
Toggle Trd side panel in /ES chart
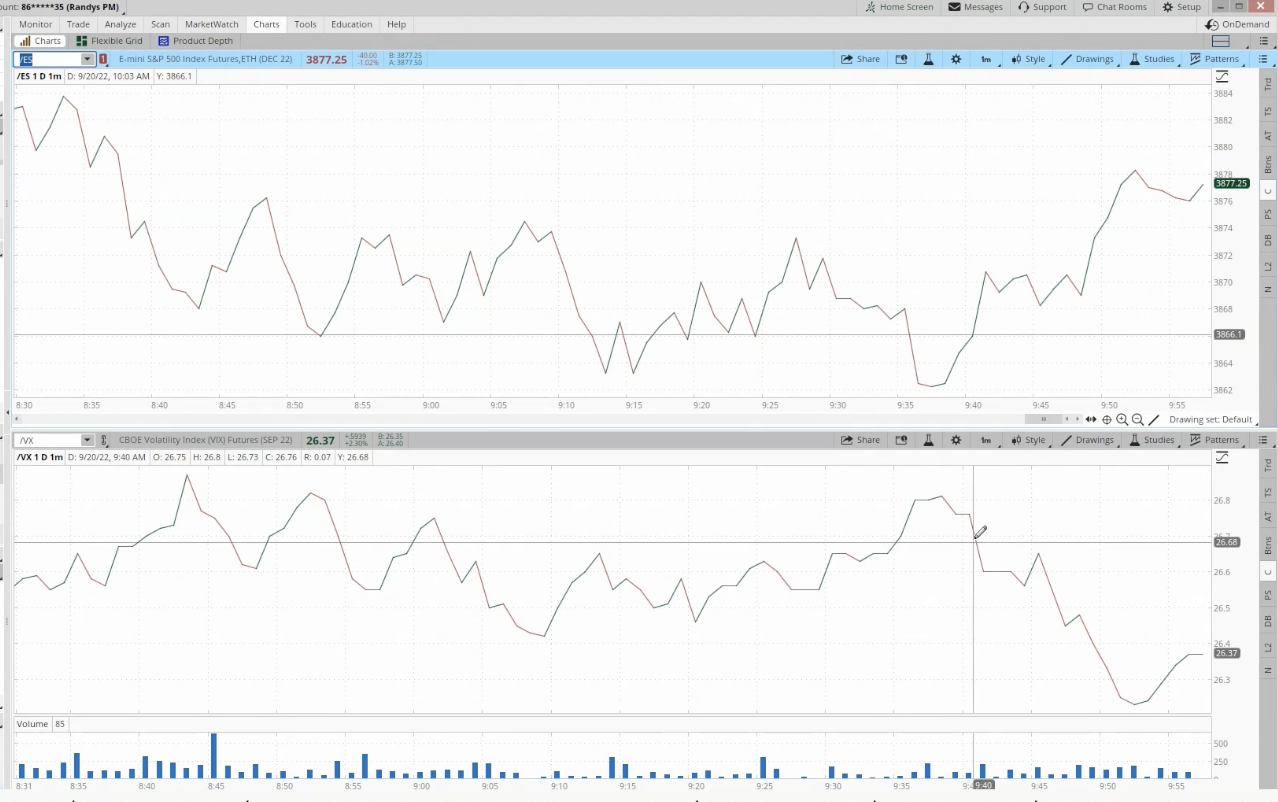pyautogui.click(x=1268, y=84)
